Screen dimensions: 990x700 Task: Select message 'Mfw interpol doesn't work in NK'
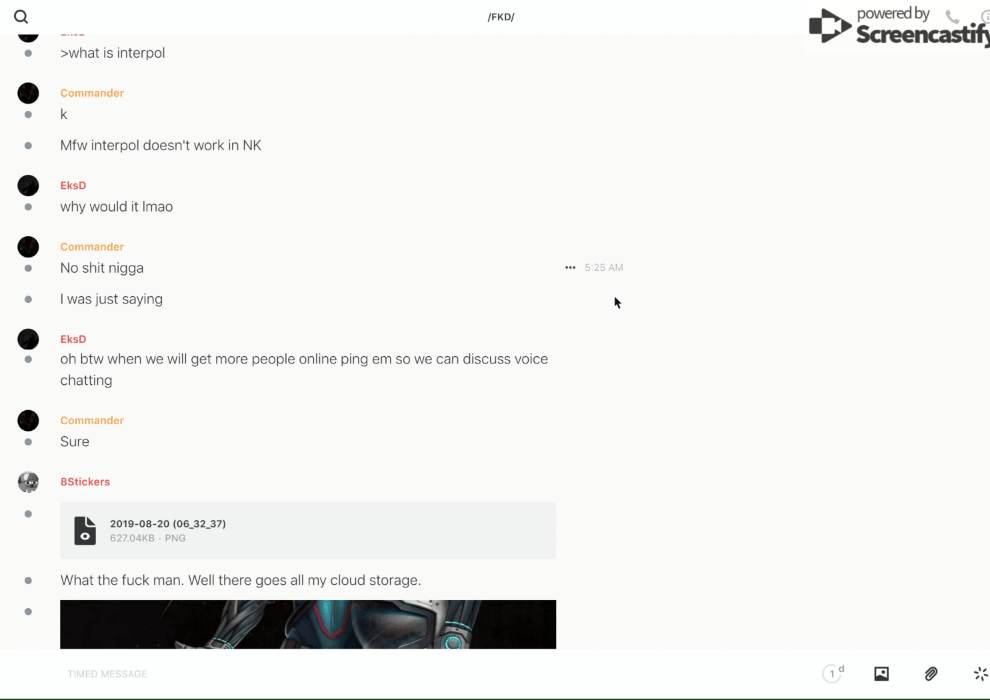[160, 145]
